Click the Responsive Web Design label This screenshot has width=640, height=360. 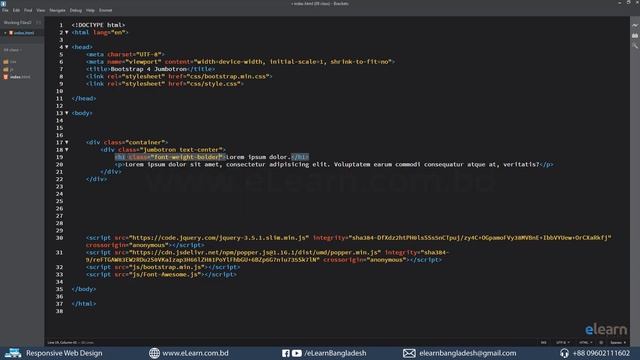pos(64,353)
